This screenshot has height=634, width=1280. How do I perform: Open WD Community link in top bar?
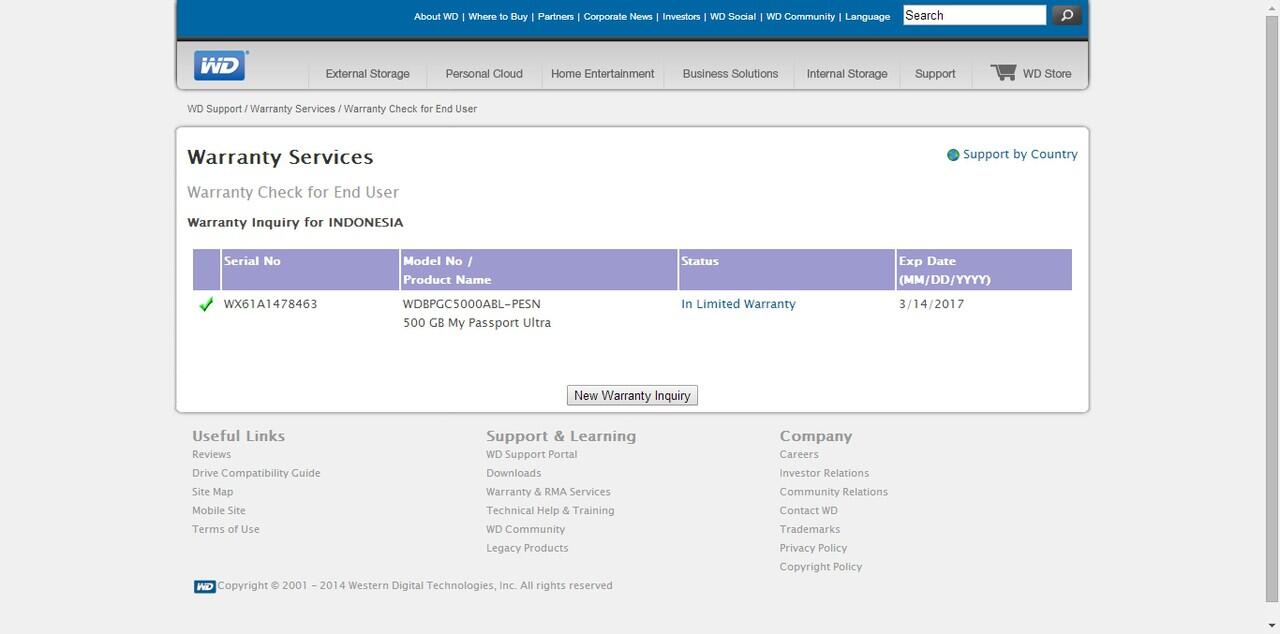click(800, 17)
